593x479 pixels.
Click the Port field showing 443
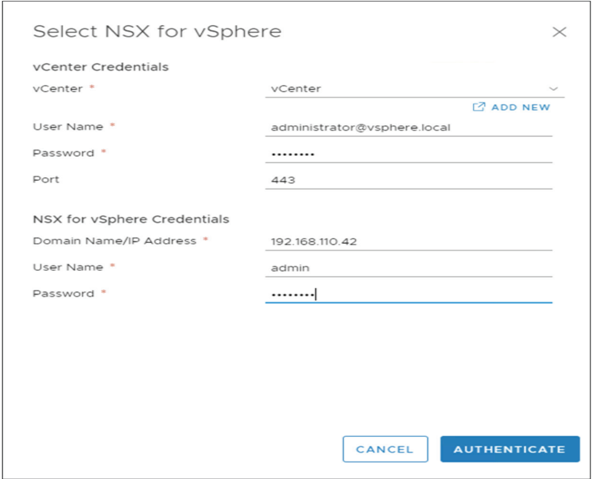coord(408,180)
